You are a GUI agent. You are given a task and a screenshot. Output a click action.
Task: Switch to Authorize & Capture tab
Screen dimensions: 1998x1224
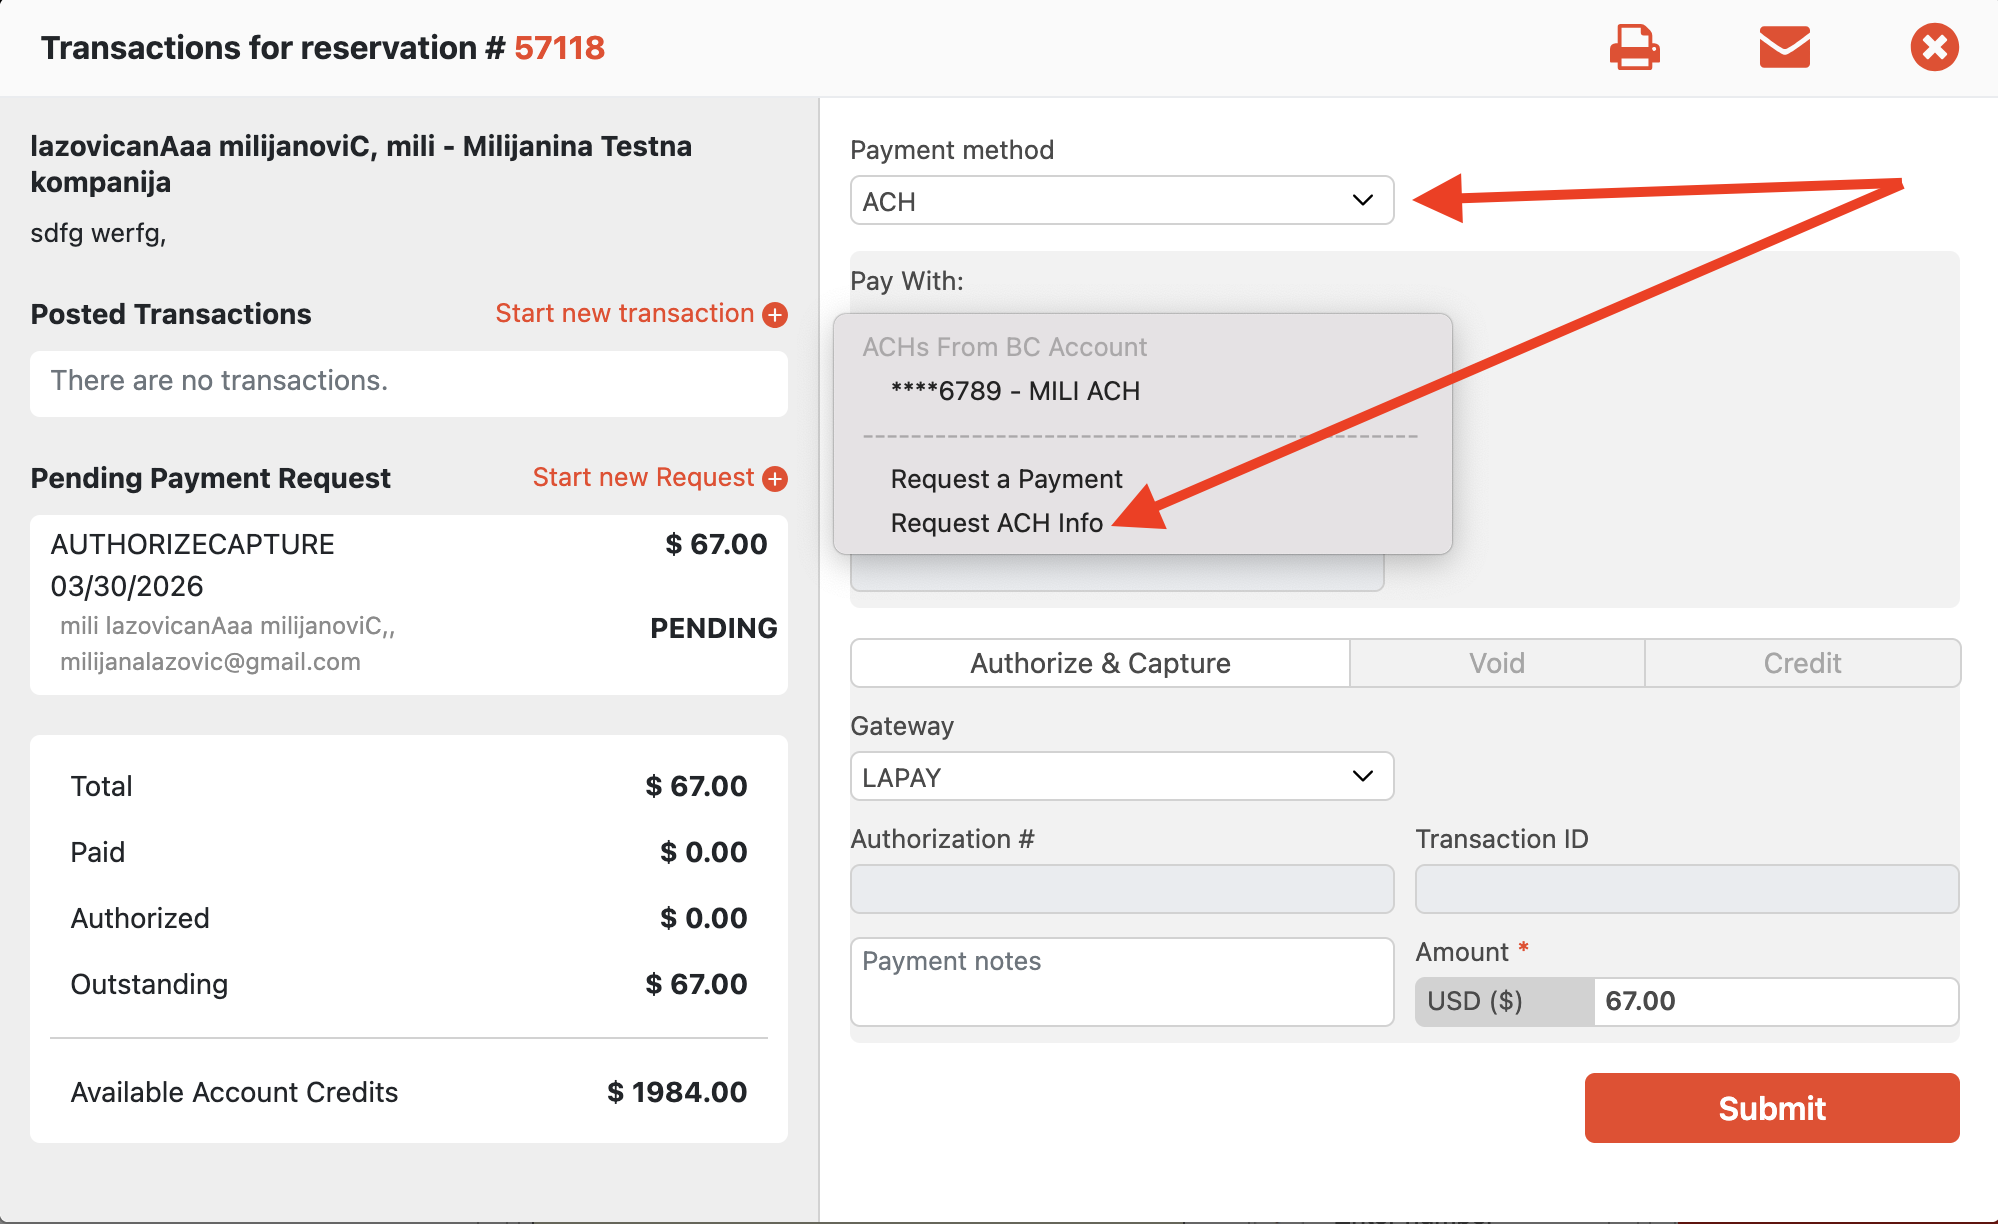click(x=1100, y=663)
